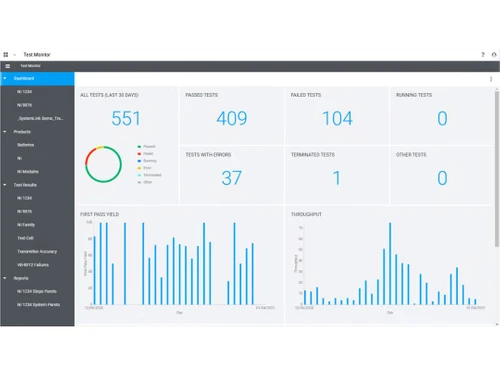500x375 pixels.
Task: Click the scrollbar down arrow at the bottom right
Action: click(497, 324)
